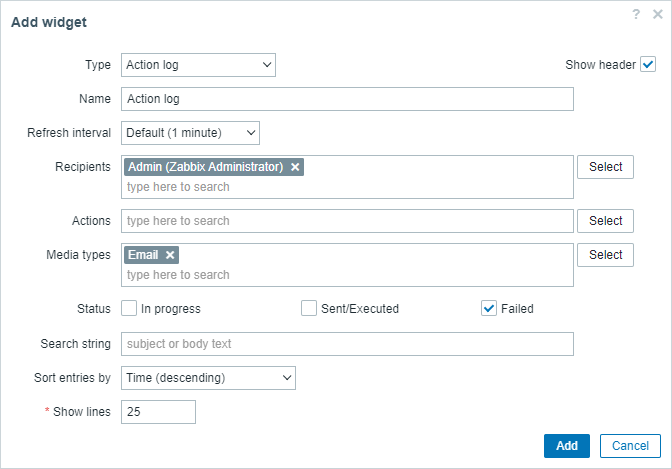Image resolution: width=672 pixels, height=469 pixels.
Task: Click the Actions search field
Action: coord(347,221)
